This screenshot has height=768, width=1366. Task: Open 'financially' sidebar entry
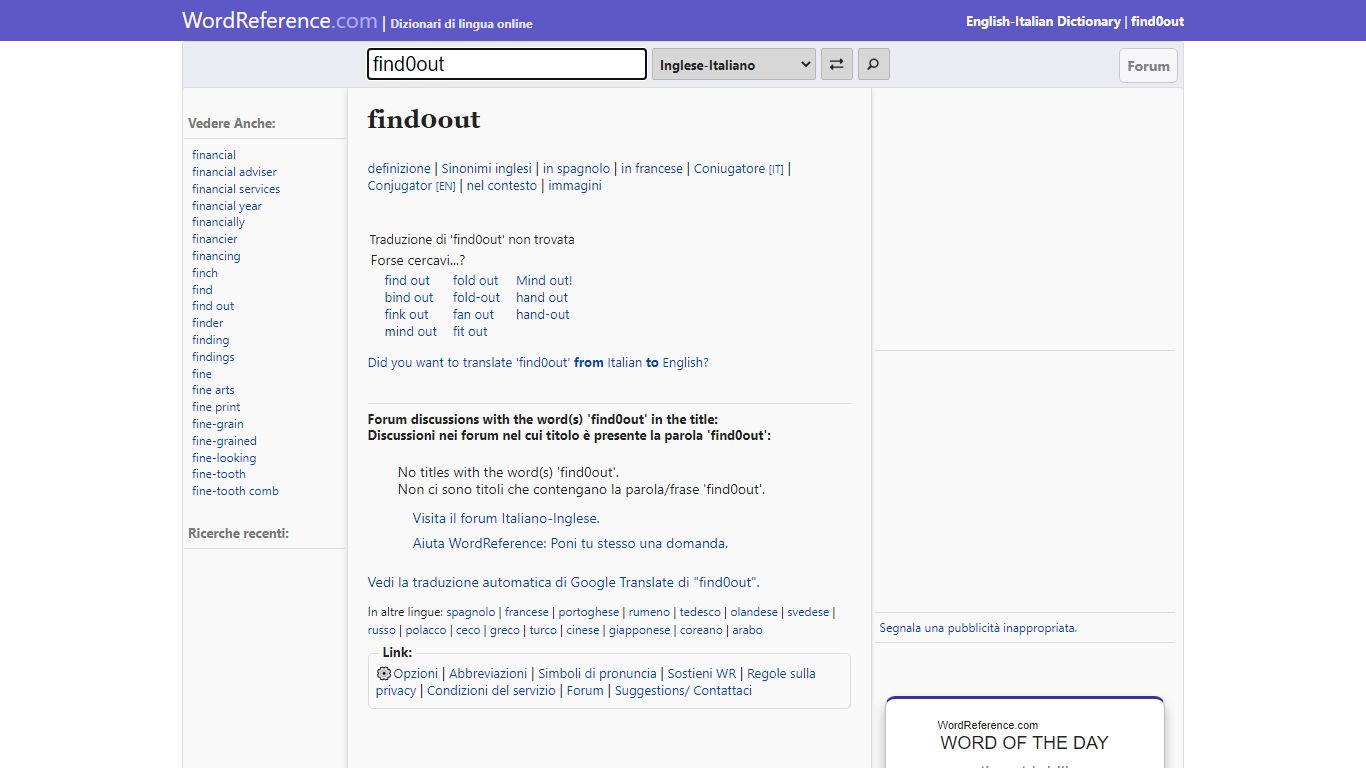(218, 222)
